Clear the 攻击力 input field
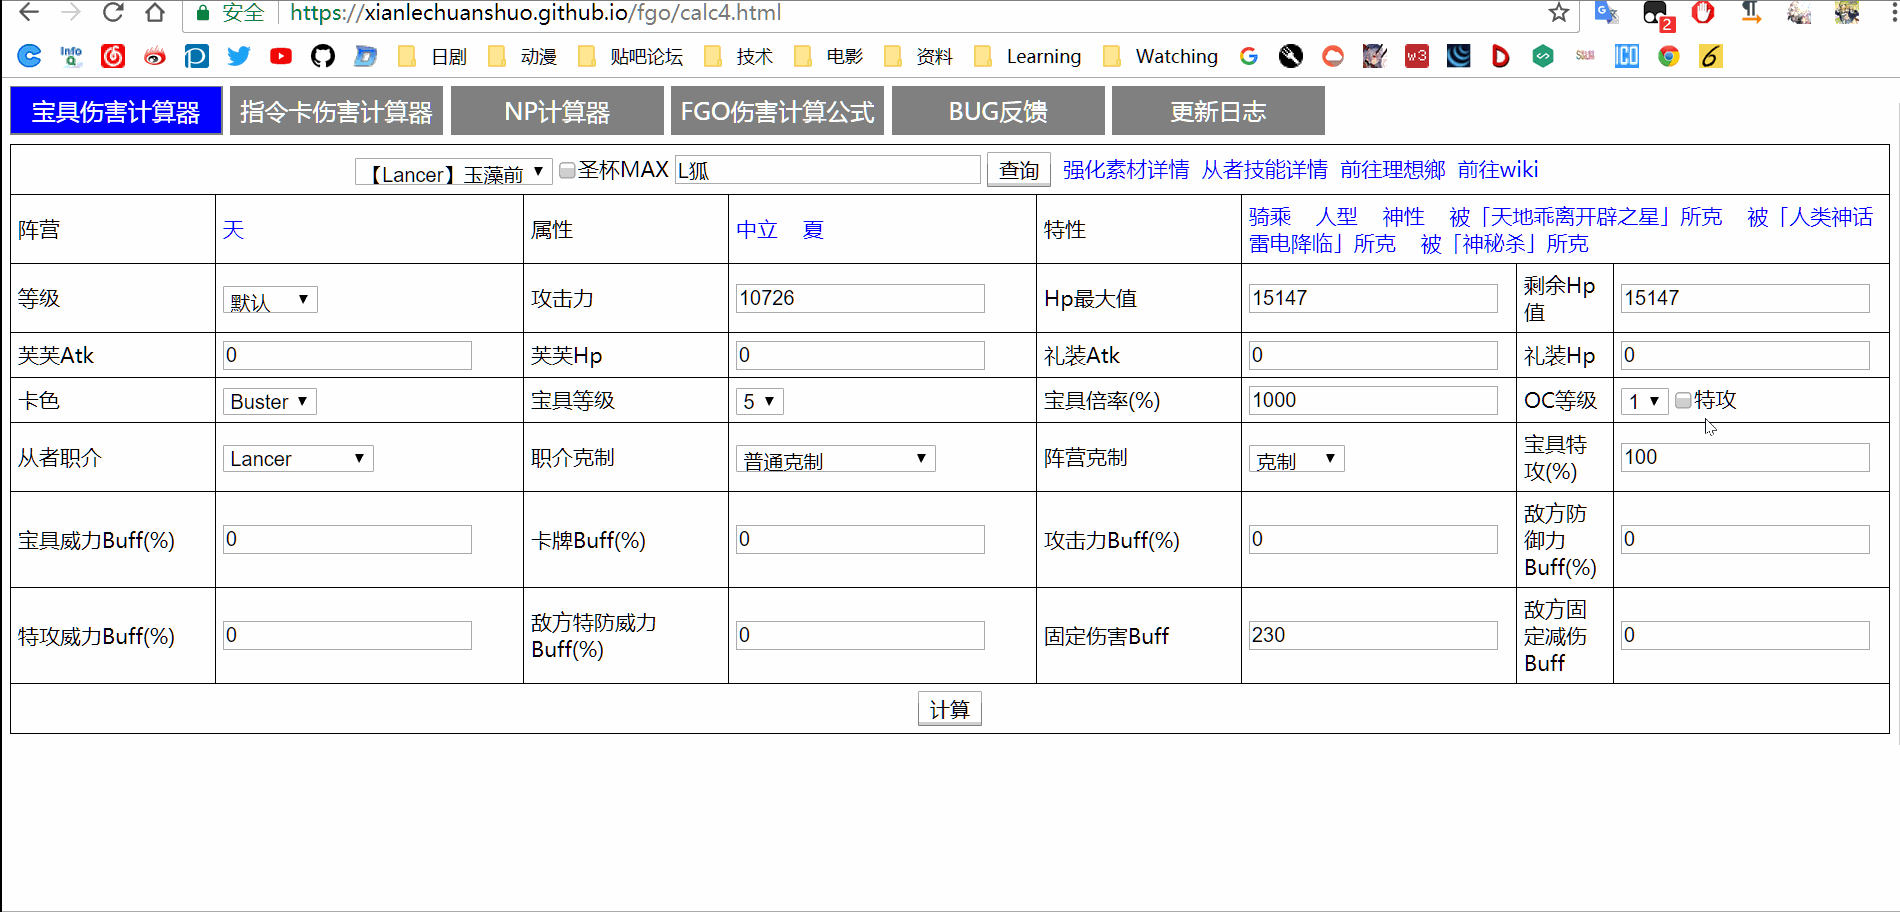Viewport: 1900px width, 912px height. 859,297
